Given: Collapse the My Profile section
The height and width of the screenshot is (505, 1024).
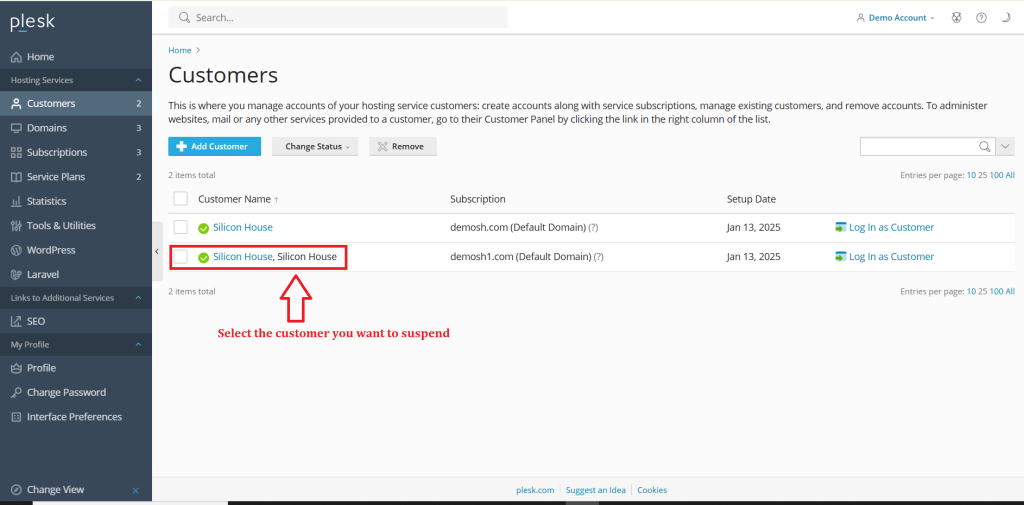Looking at the screenshot, I should click(138, 344).
